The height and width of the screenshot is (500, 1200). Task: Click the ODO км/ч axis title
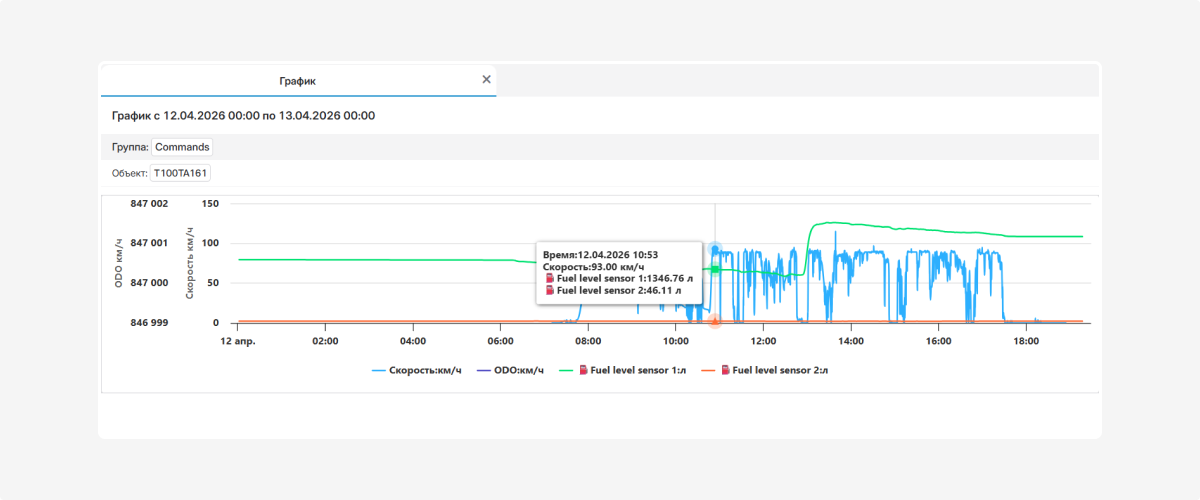coord(119,263)
